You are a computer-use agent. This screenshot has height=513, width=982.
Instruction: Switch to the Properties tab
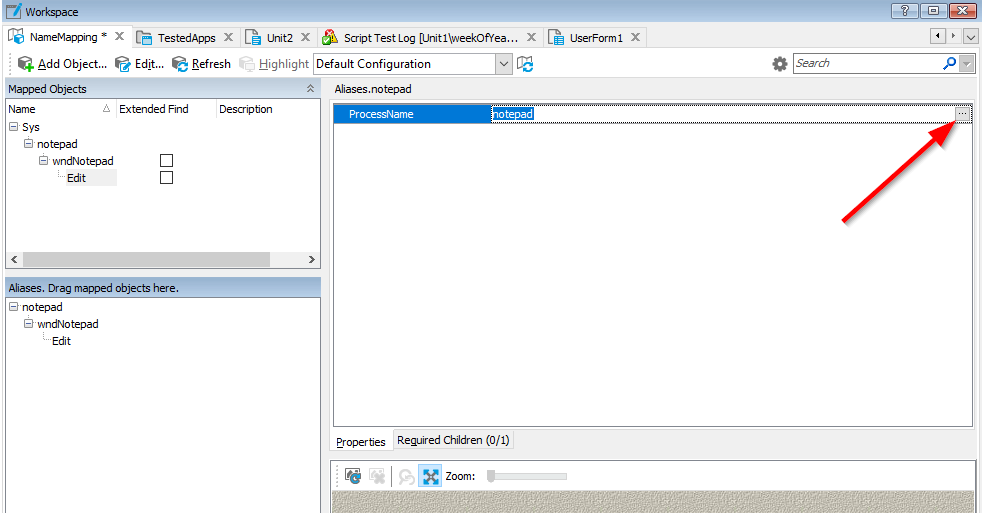click(361, 442)
